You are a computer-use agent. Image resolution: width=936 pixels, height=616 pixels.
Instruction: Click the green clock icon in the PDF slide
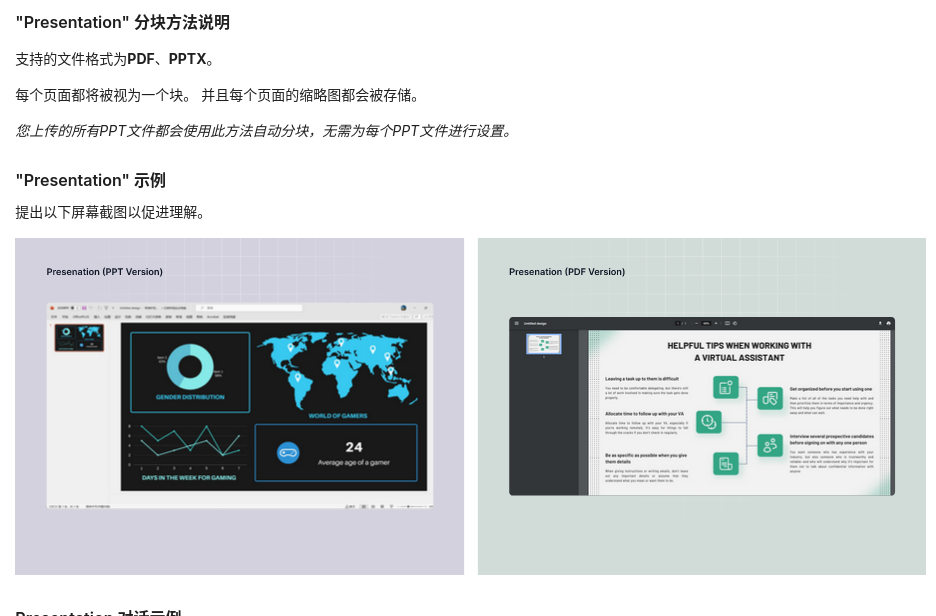tap(709, 422)
